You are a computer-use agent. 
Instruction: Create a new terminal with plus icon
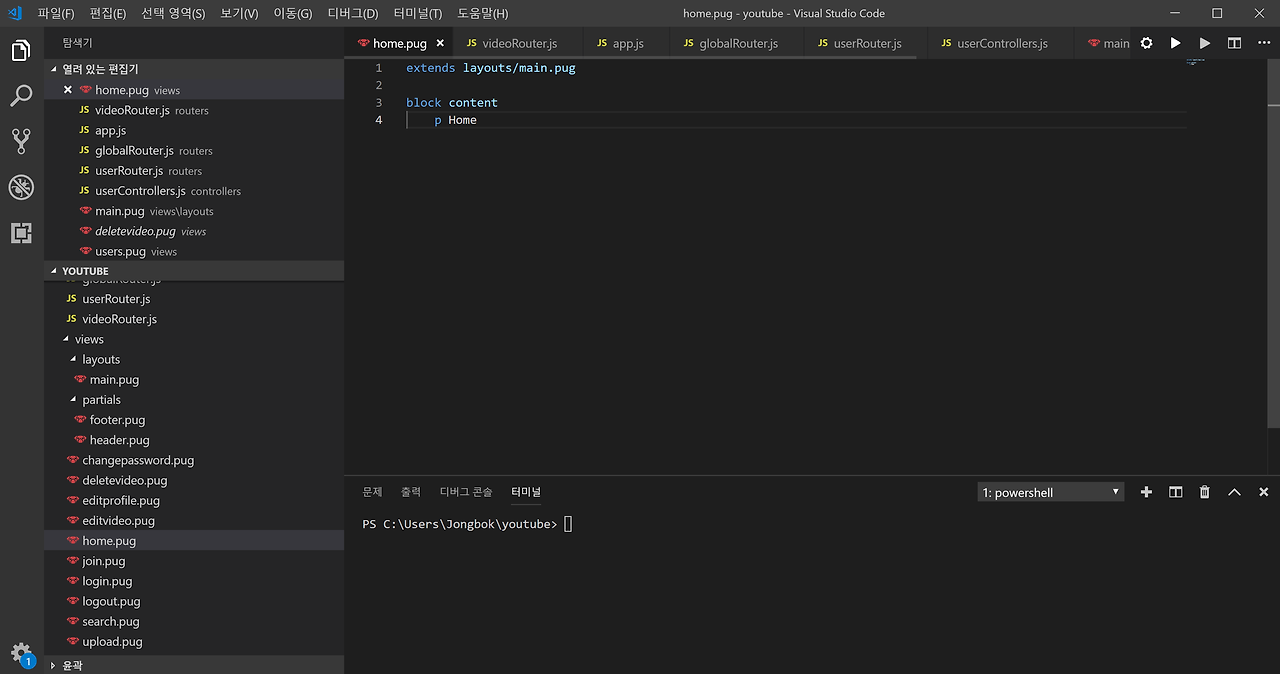click(x=1146, y=492)
